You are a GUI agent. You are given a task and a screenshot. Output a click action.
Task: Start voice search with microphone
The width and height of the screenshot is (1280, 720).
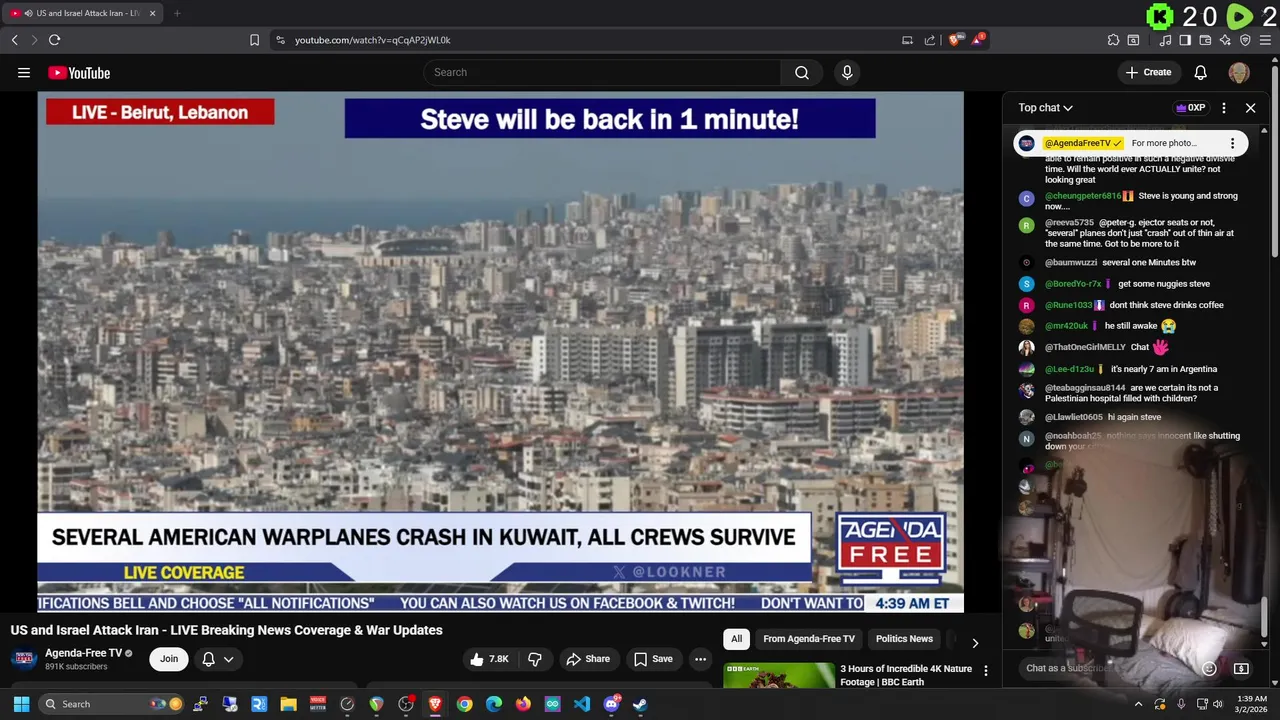(847, 72)
